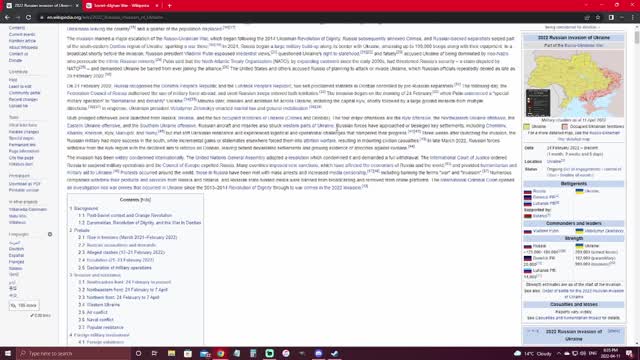The width and height of the screenshot is (640, 360).
Task: Open the Windows Start menu
Action: (8, 353)
